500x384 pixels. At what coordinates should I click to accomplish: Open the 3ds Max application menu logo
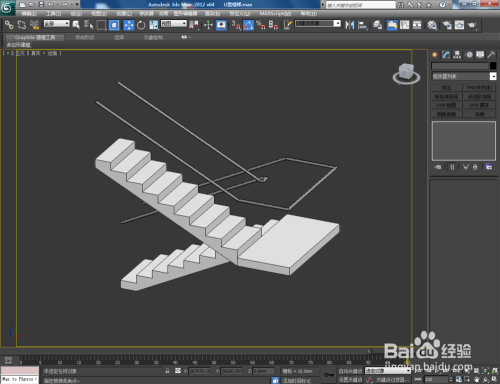7,8
